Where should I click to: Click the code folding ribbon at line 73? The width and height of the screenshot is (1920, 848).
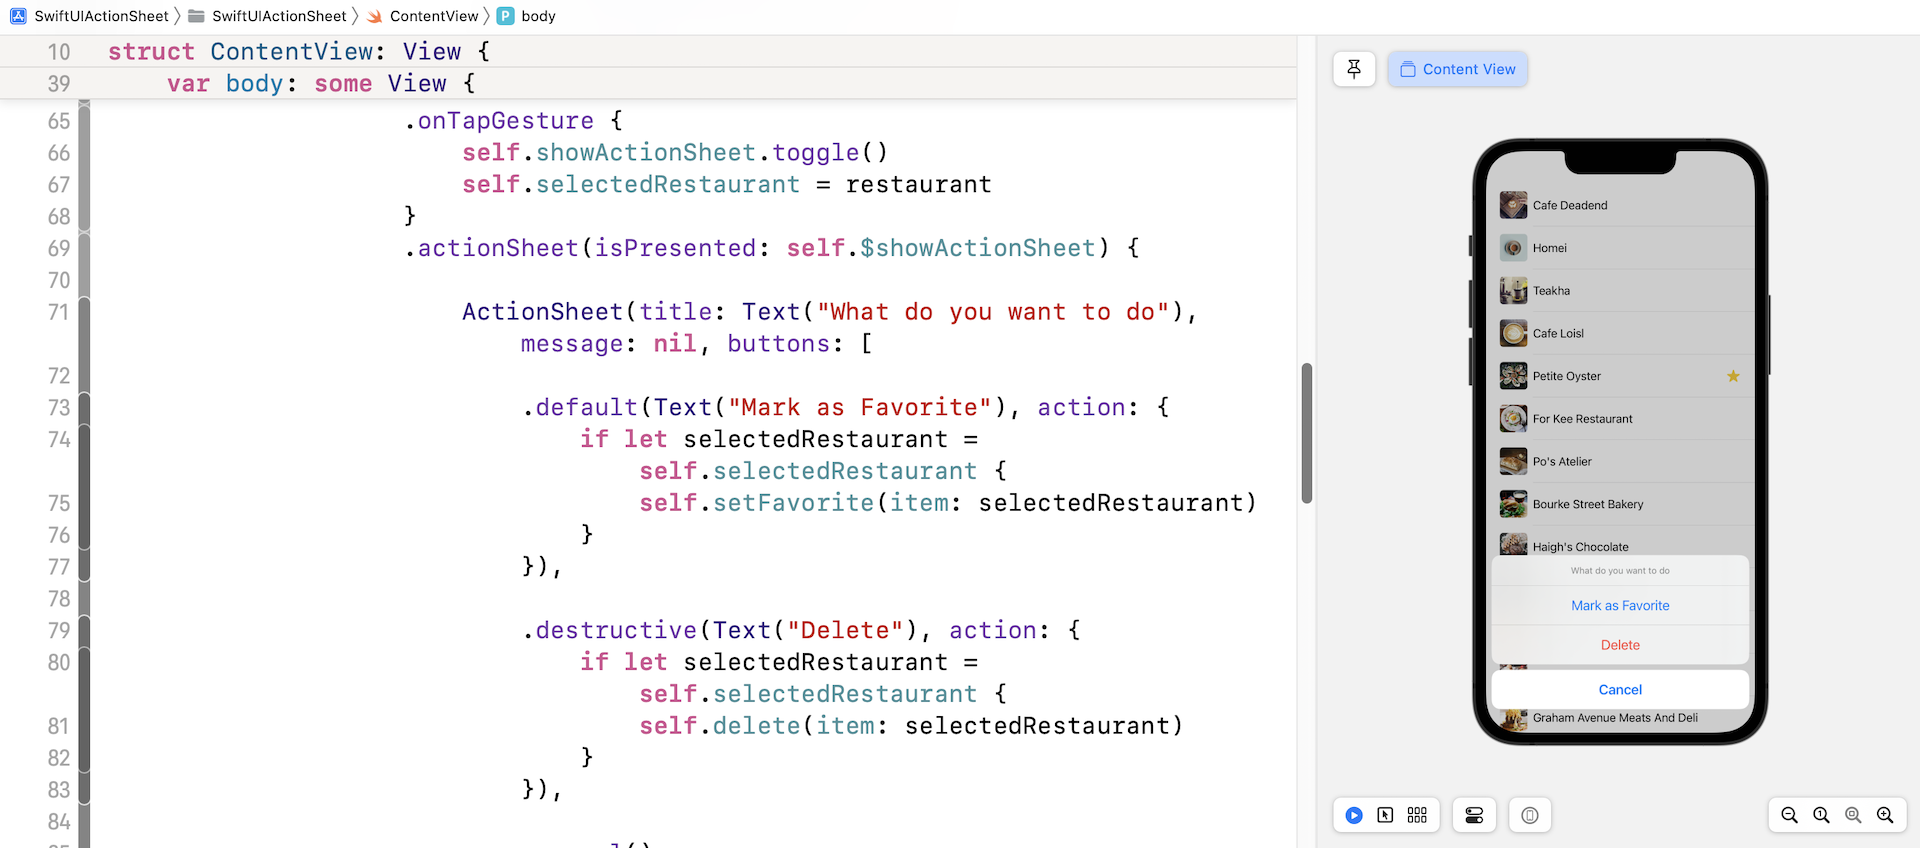click(85, 408)
